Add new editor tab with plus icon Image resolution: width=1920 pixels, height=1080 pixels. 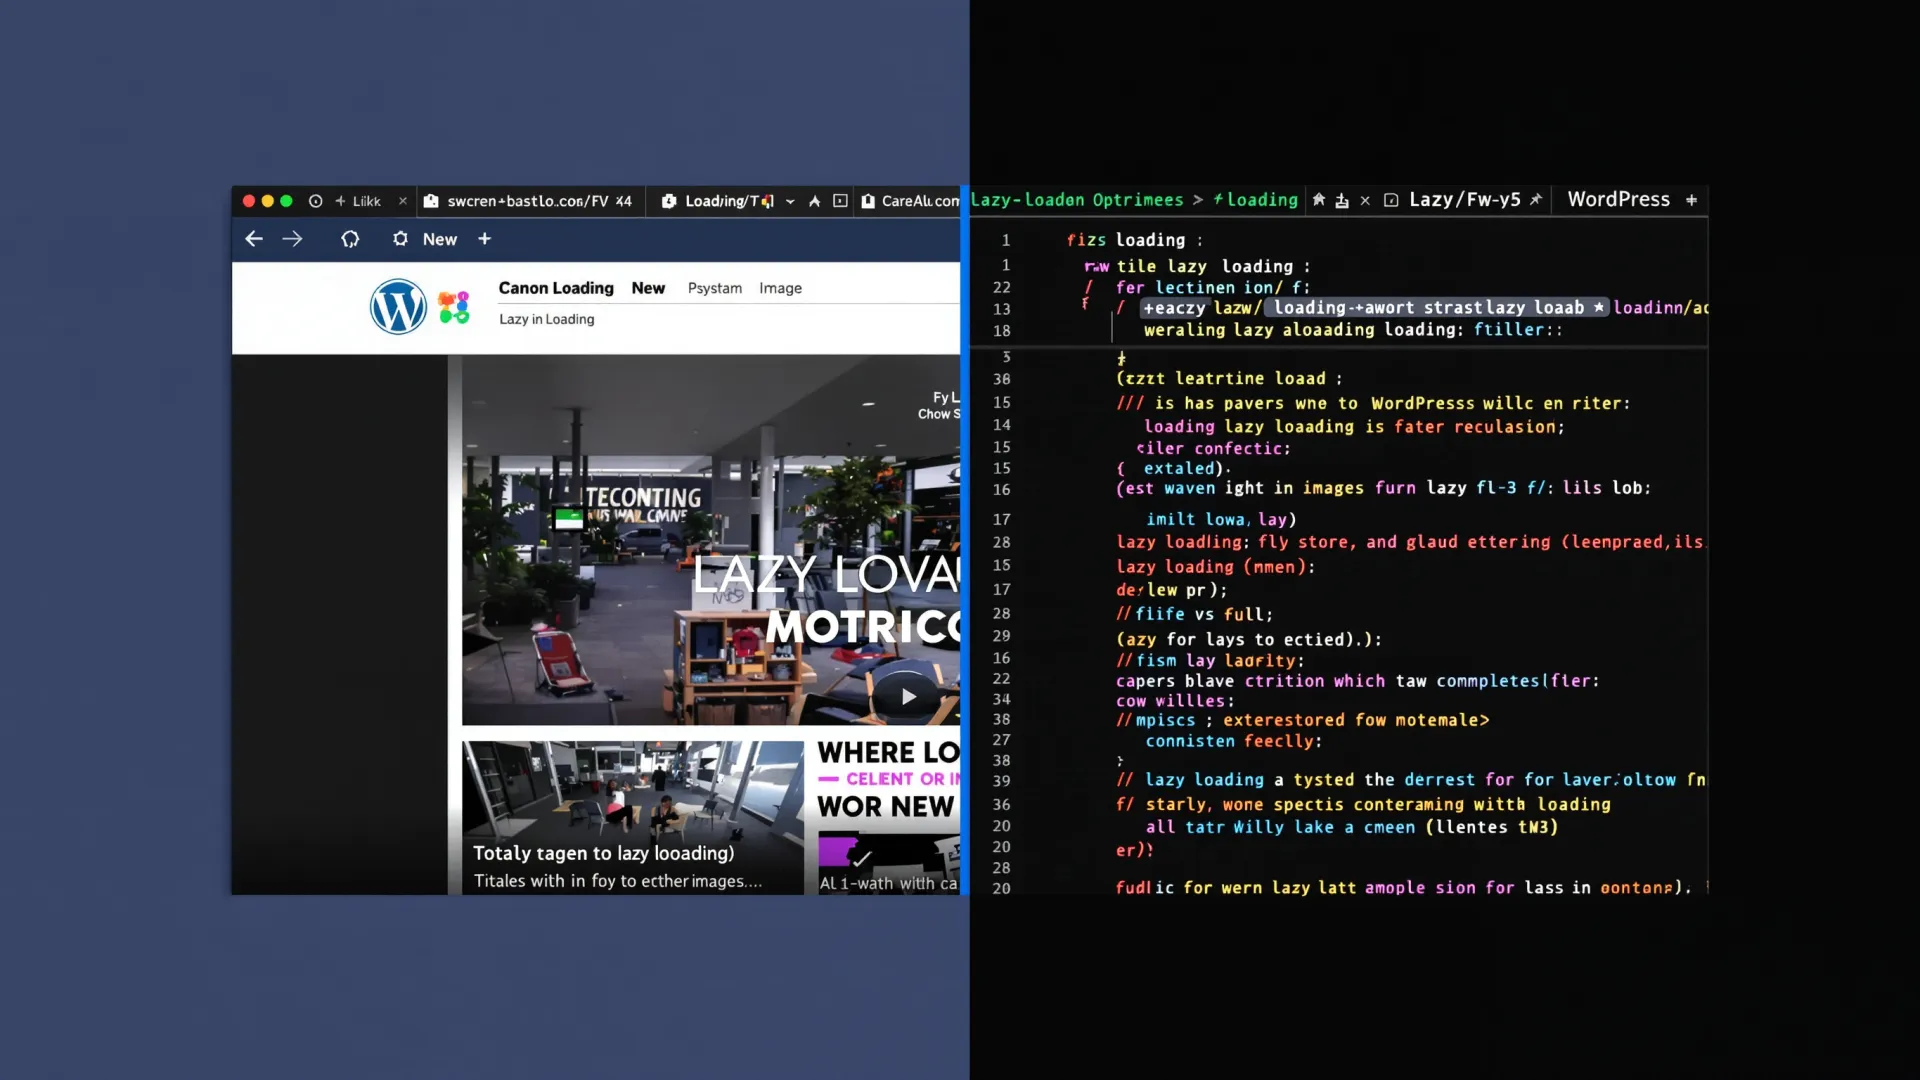tap(1691, 200)
